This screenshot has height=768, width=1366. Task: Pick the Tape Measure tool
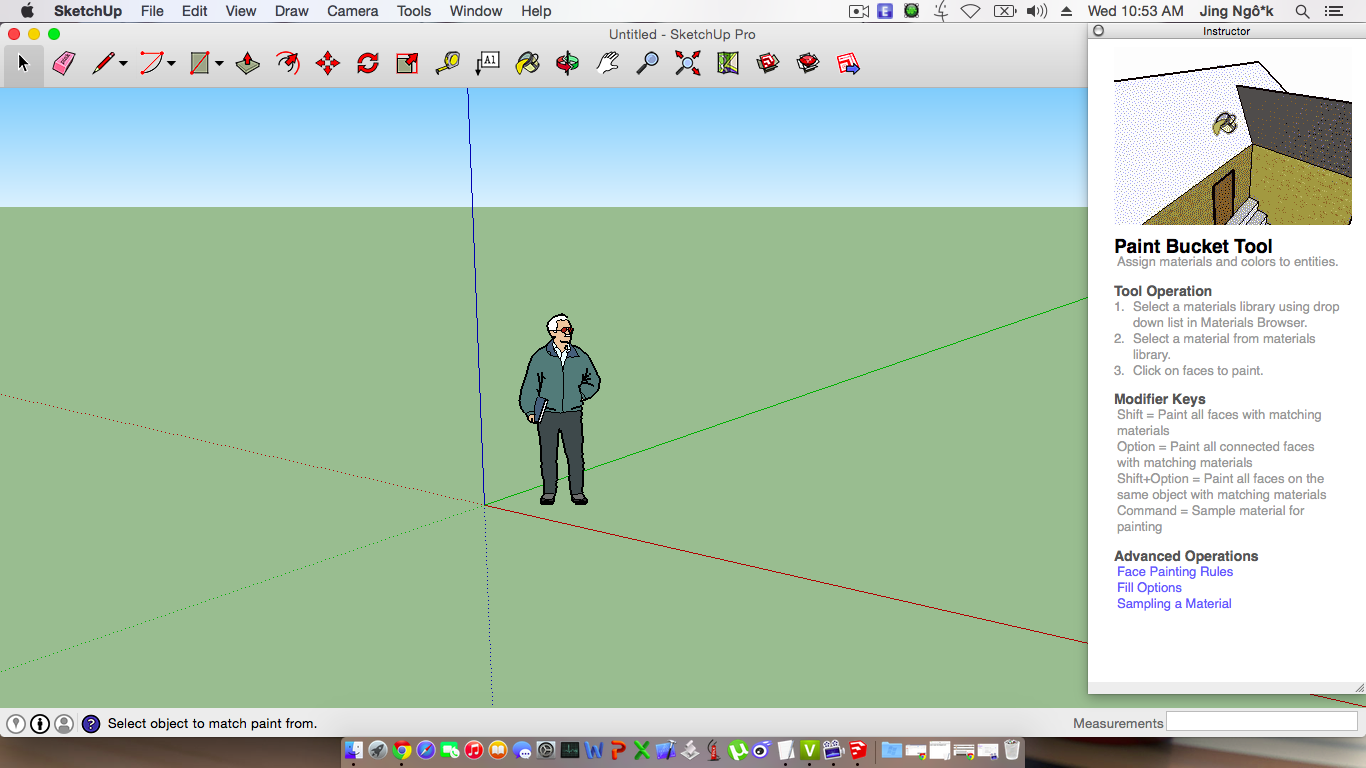pos(448,64)
